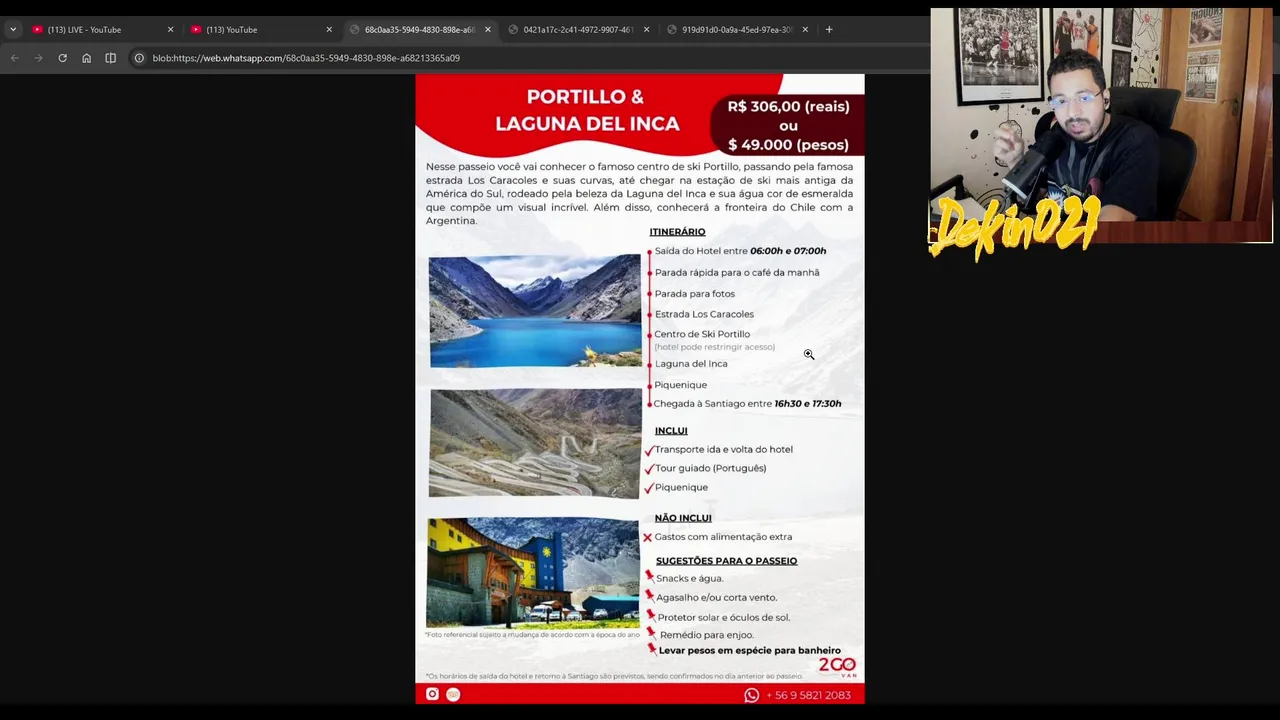This screenshot has width=1280, height=720.
Task: Click the YouTube favicon on LIVE tab
Action: [37, 30]
